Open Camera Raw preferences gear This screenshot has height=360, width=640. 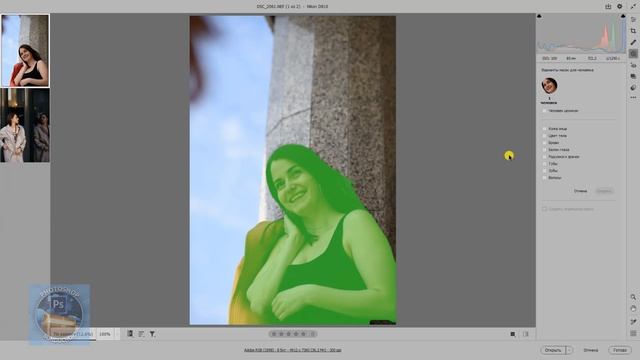[620, 7]
